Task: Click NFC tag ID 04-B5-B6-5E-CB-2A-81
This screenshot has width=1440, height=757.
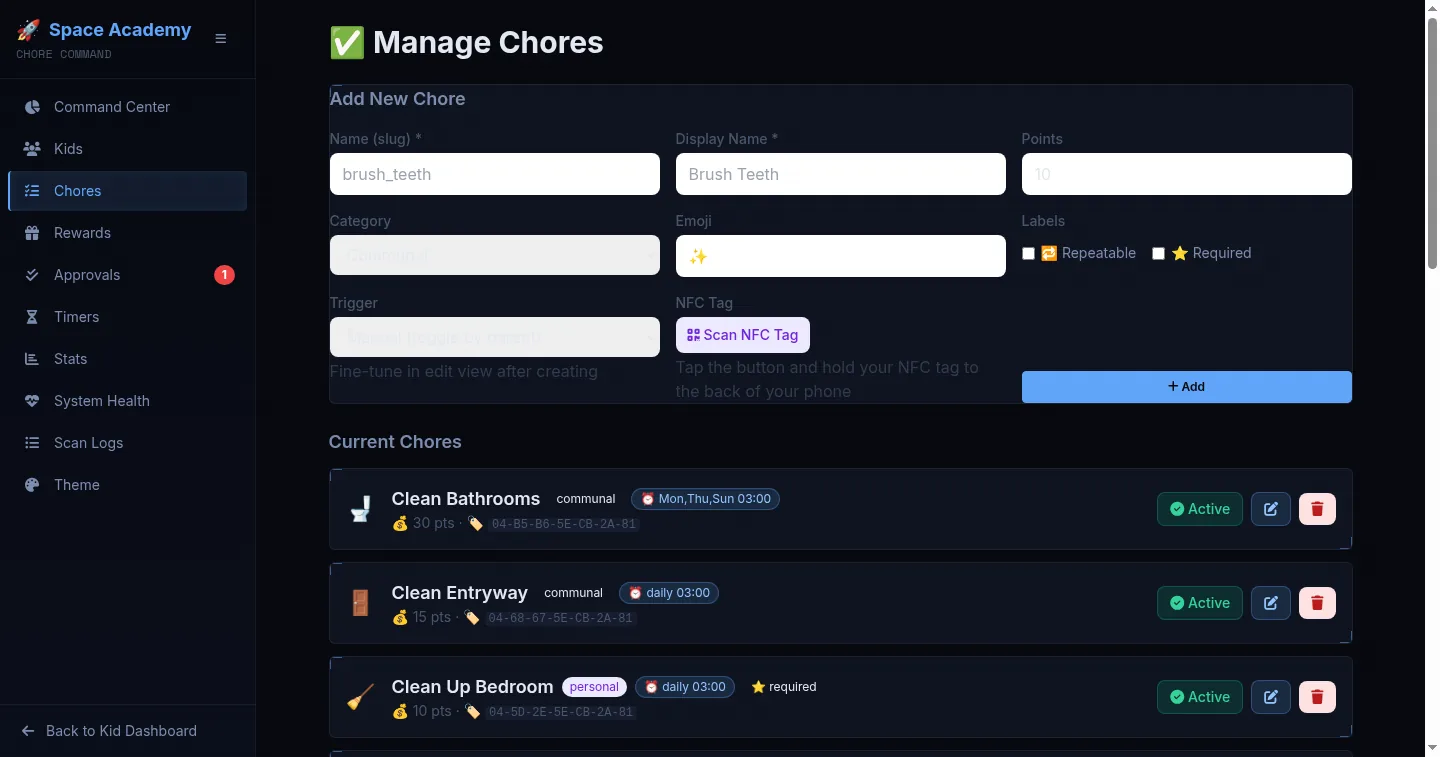Action: (x=565, y=524)
